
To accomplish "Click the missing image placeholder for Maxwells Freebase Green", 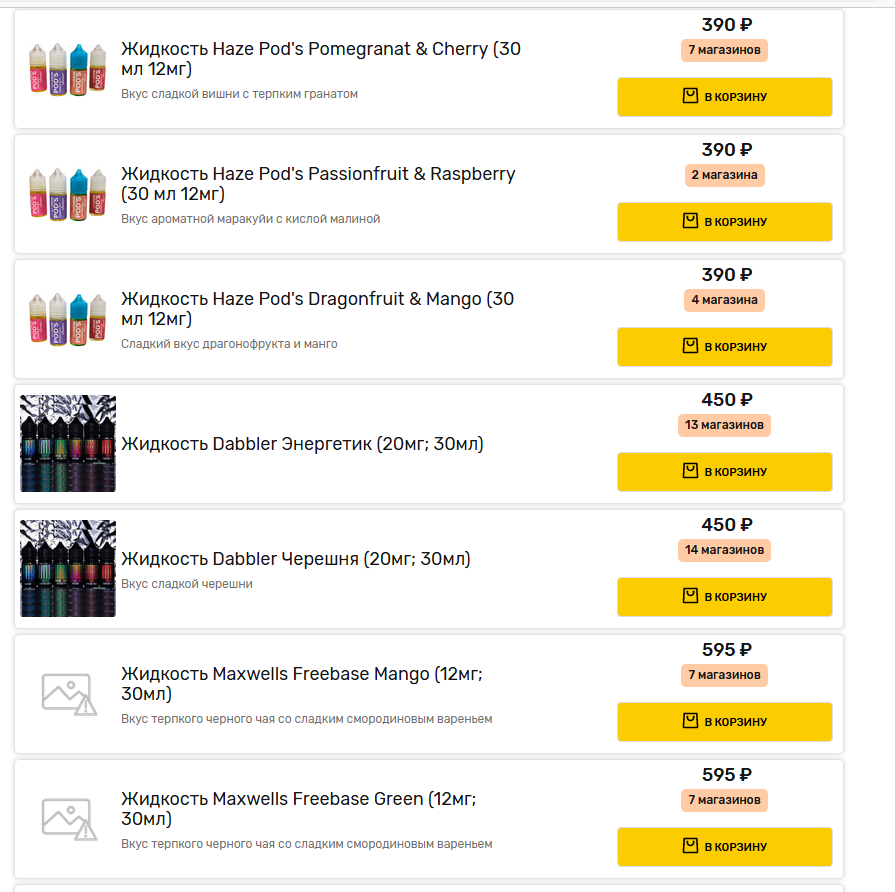I will click(x=69, y=819).
